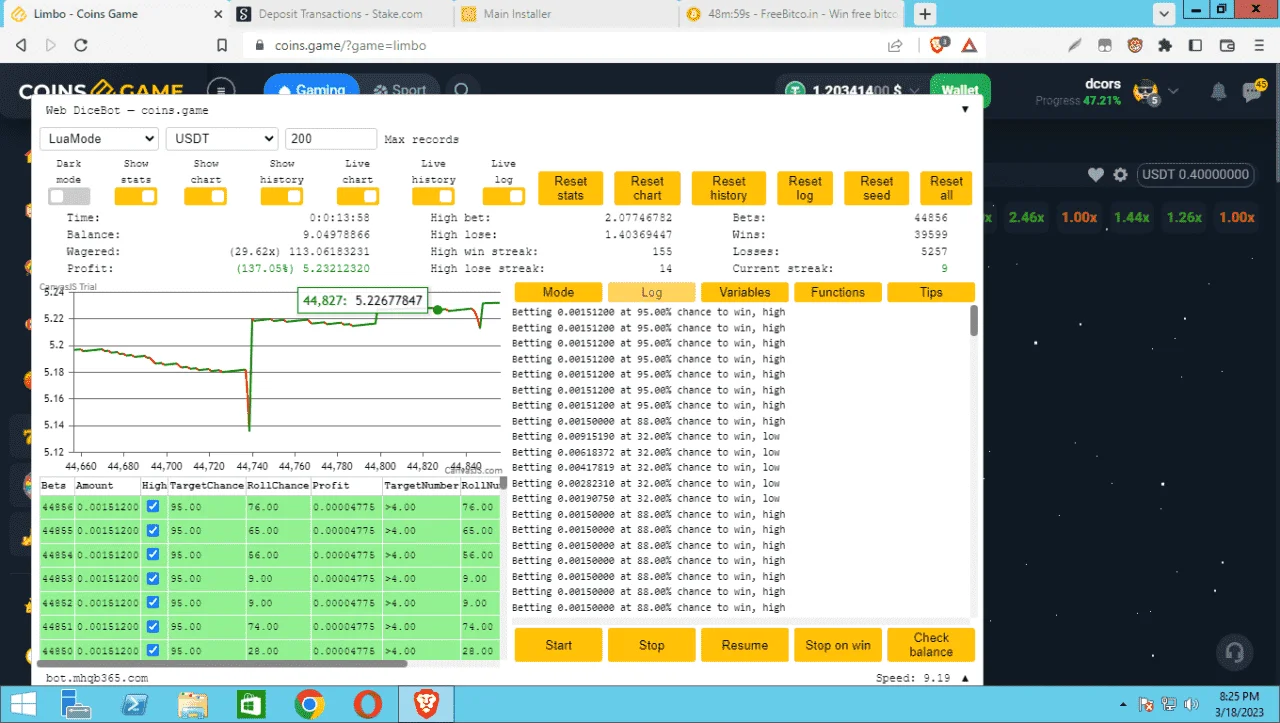Viewport: 1280px width, 723px height.
Task: Click the Check balance button
Action: (x=931, y=645)
